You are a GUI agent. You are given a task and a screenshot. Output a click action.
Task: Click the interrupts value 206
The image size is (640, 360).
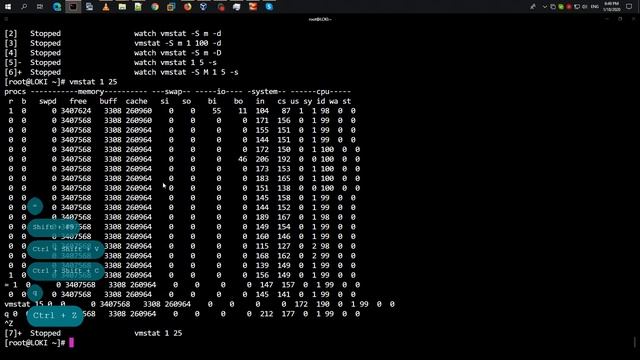point(262,159)
